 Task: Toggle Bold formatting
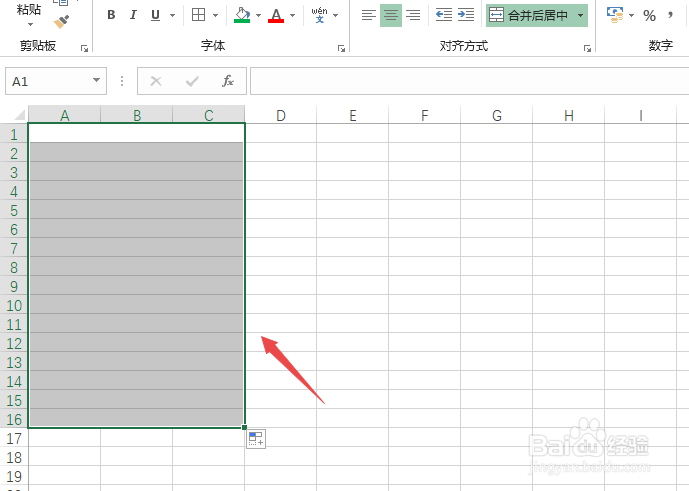pyautogui.click(x=111, y=15)
